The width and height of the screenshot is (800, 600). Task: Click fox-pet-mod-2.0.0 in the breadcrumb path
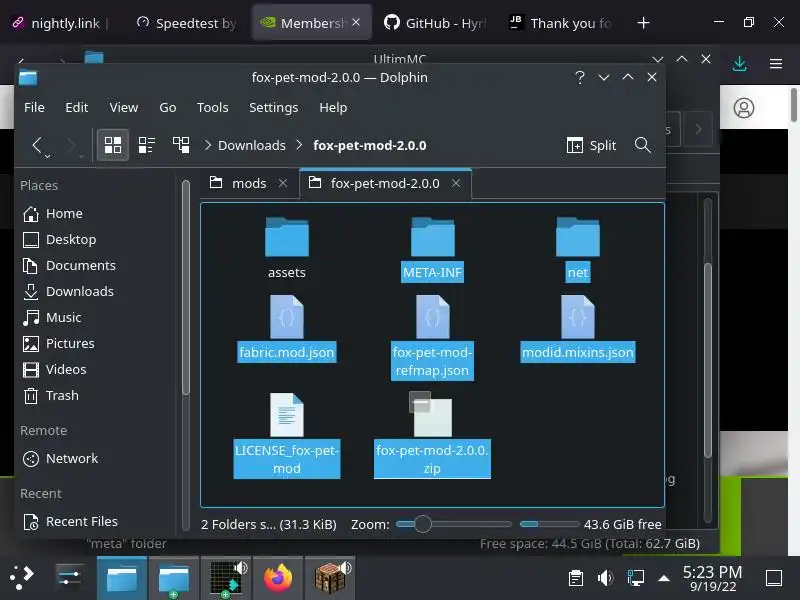coord(370,145)
